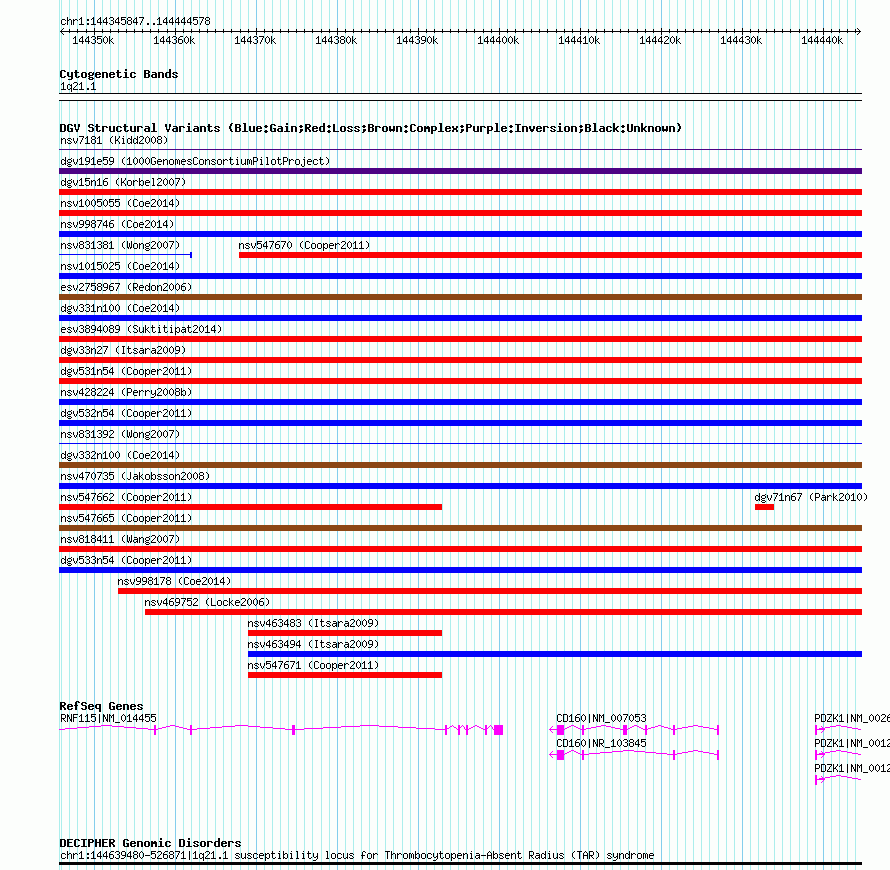Open variant nsv7181 (Kidd2008)
890x870 pixels.
pos(114,140)
